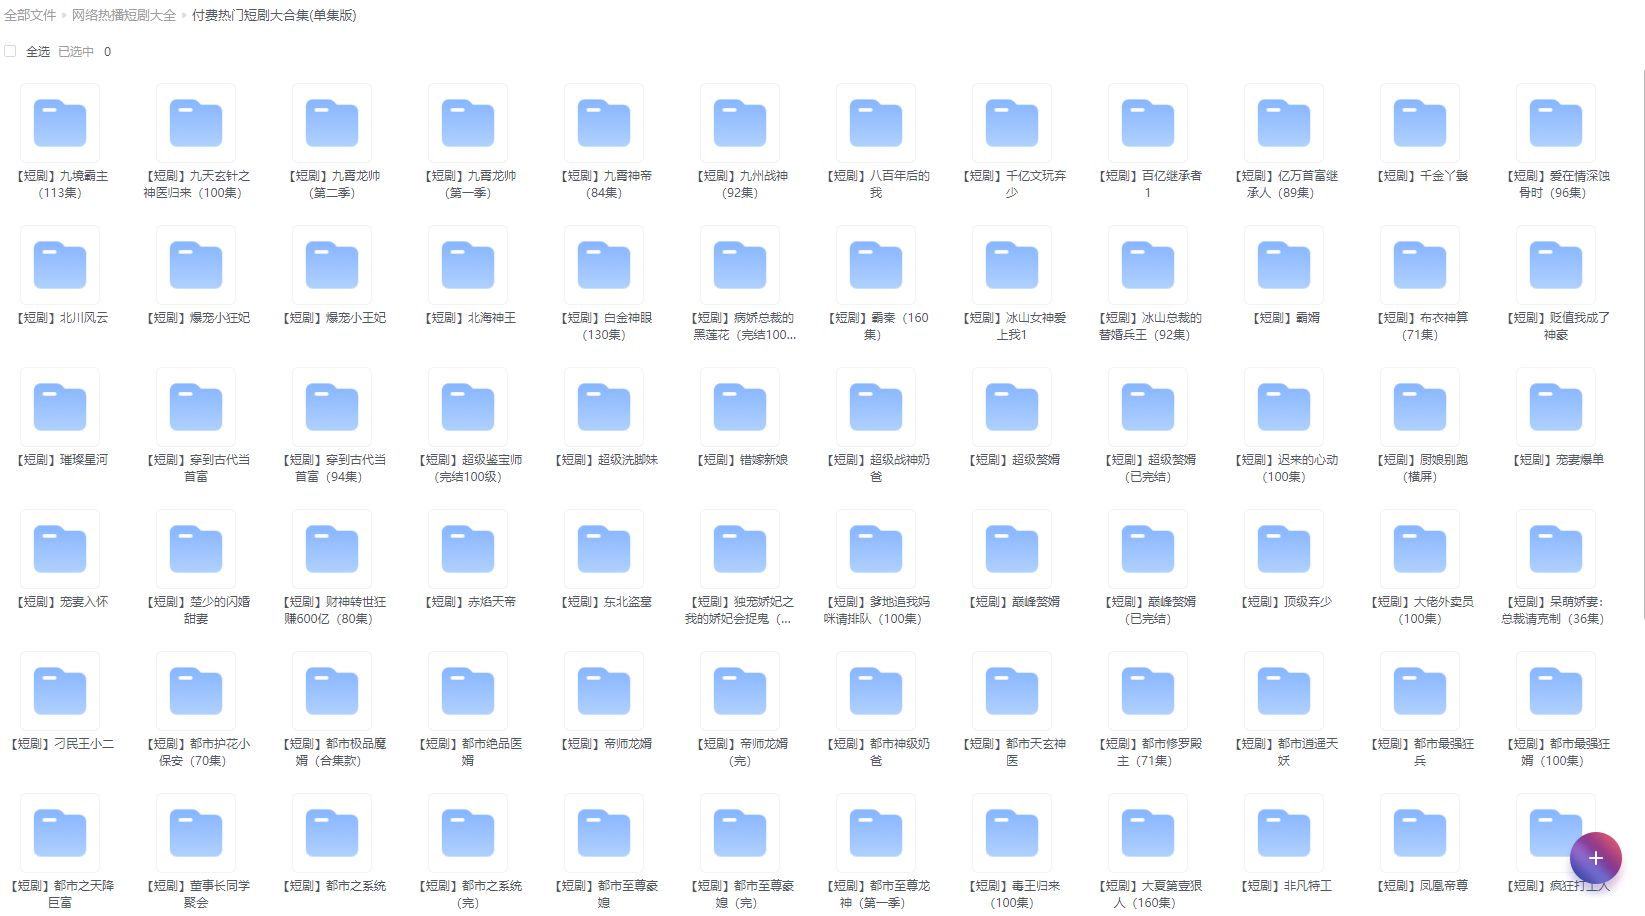The height and width of the screenshot is (916, 1645).
Task: Open folder 爆宠小王妃
Action: coord(332,265)
